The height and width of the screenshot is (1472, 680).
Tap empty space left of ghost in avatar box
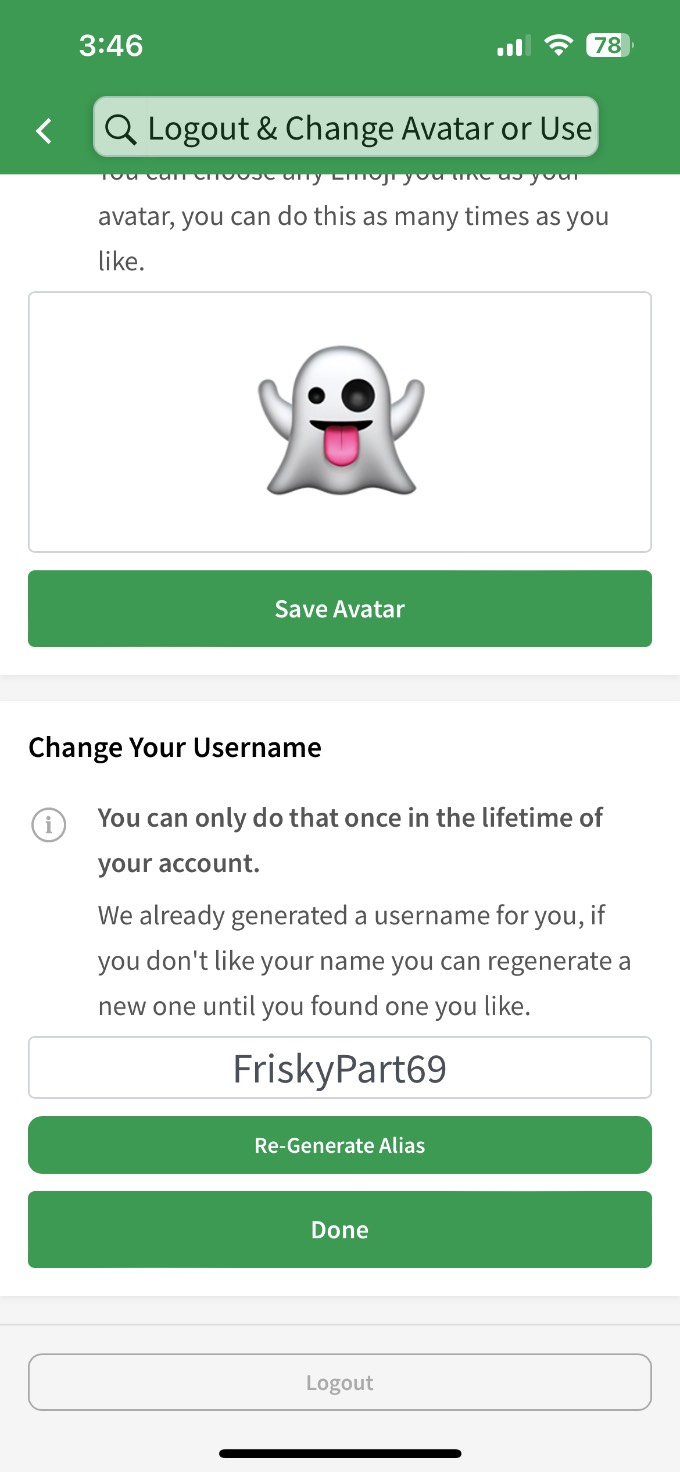140,422
